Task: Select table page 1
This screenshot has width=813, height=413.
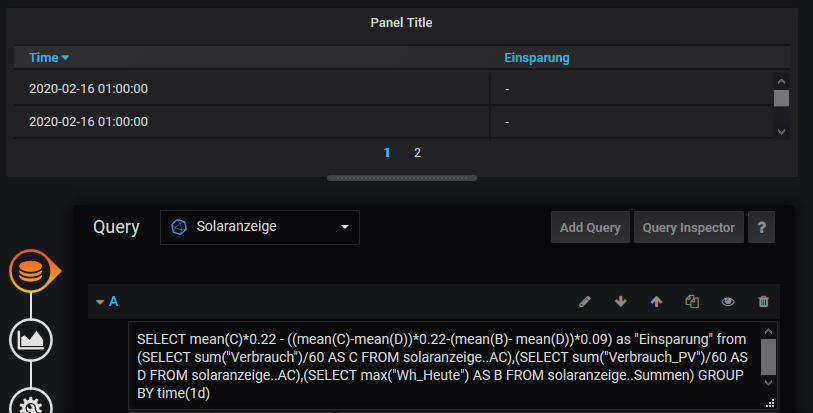Action: tap(387, 153)
